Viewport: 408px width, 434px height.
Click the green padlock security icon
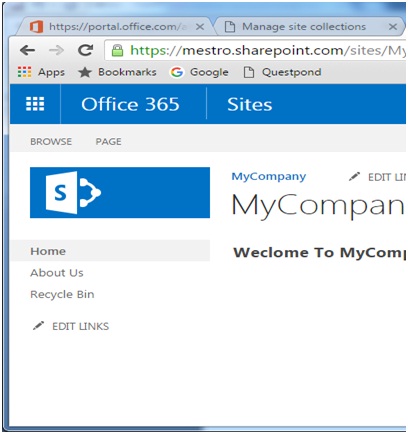tap(117, 51)
